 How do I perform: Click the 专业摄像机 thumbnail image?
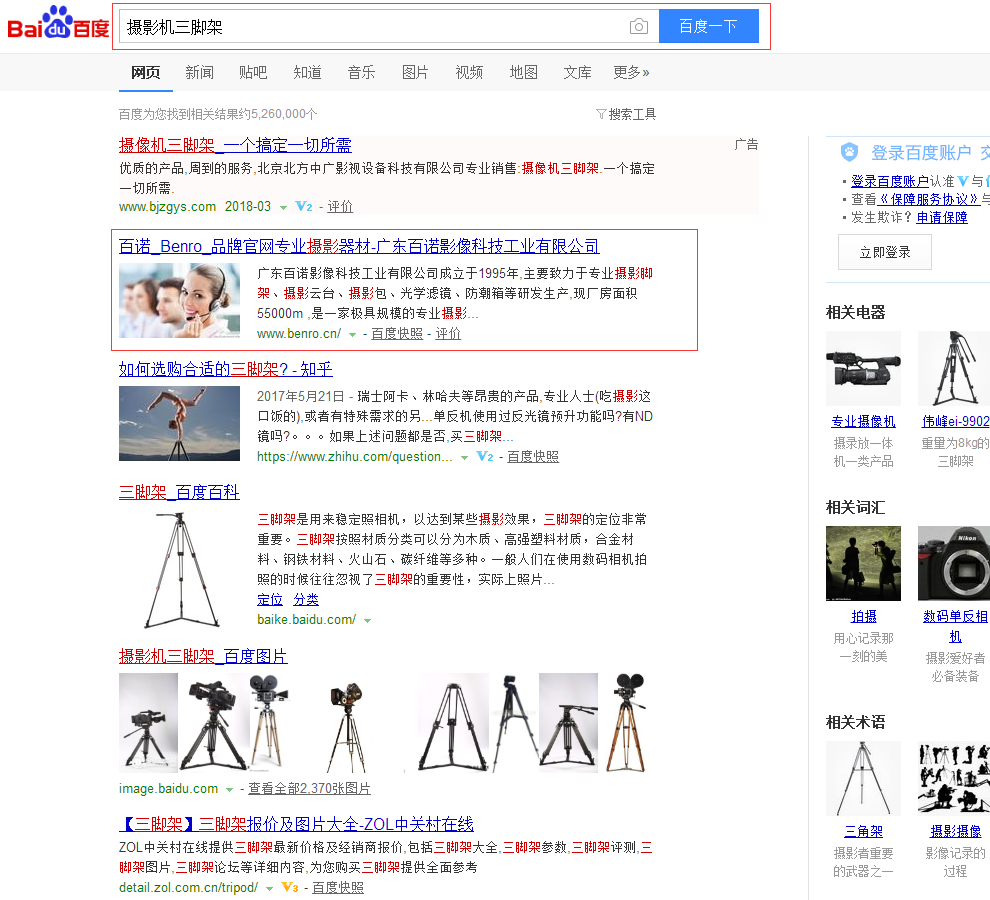click(x=863, y=368)
